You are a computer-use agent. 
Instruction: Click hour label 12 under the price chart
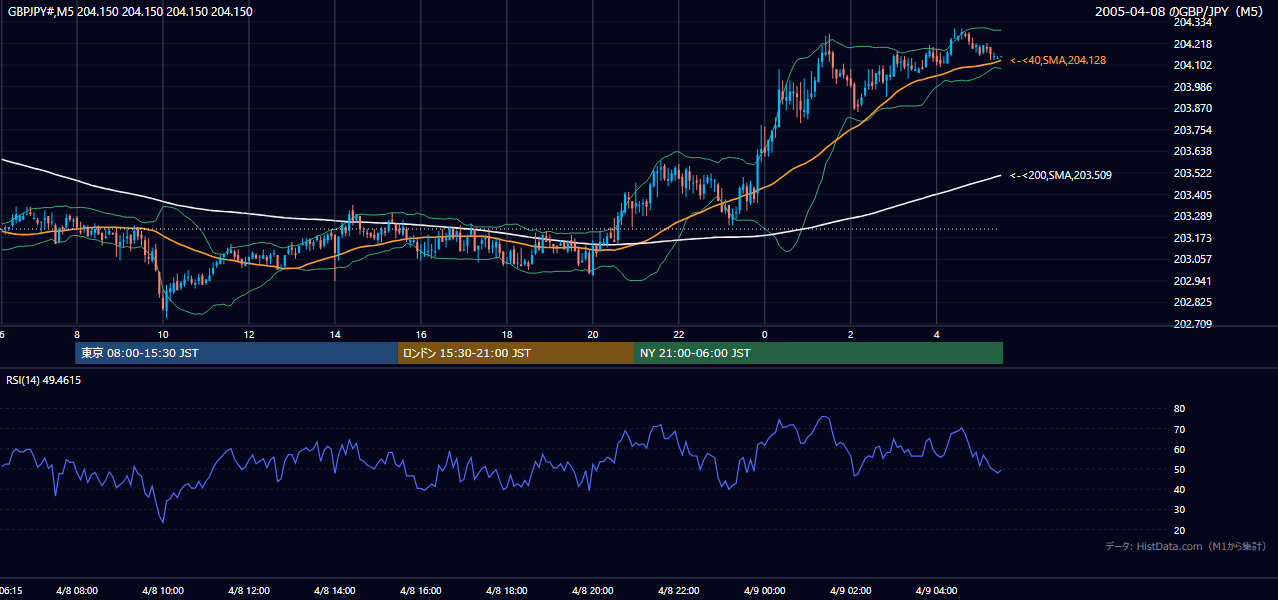248,334
